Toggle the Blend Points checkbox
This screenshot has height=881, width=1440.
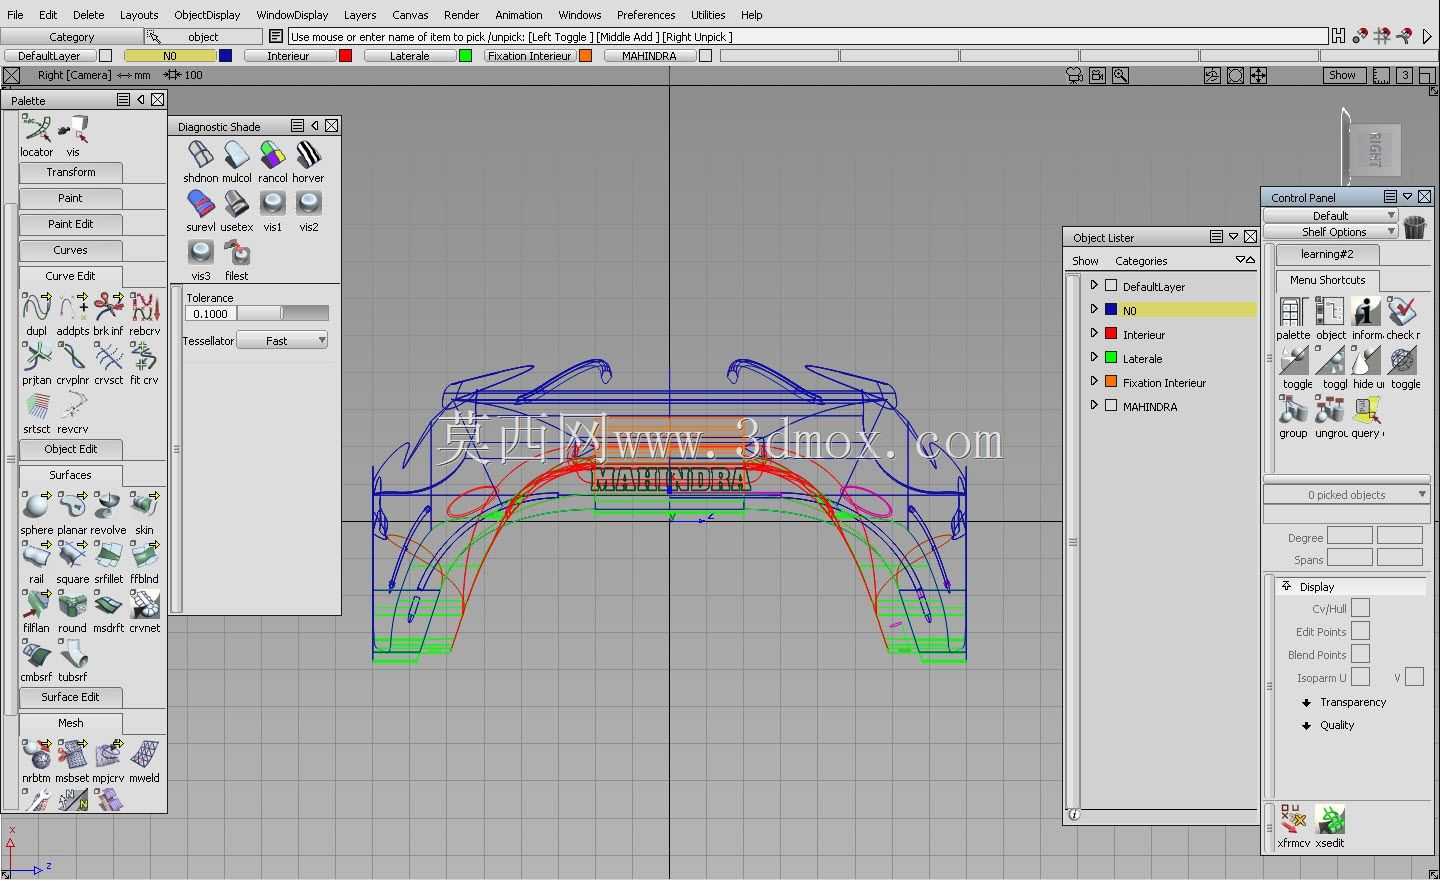(x=1360, y=654)
